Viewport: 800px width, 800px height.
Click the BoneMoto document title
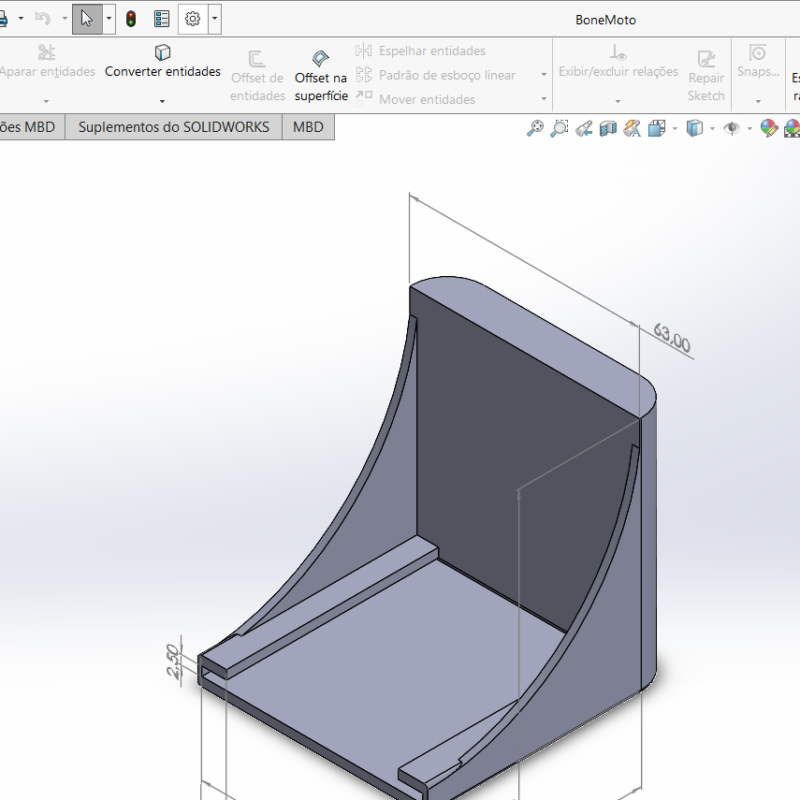click(x=606, y=20)
